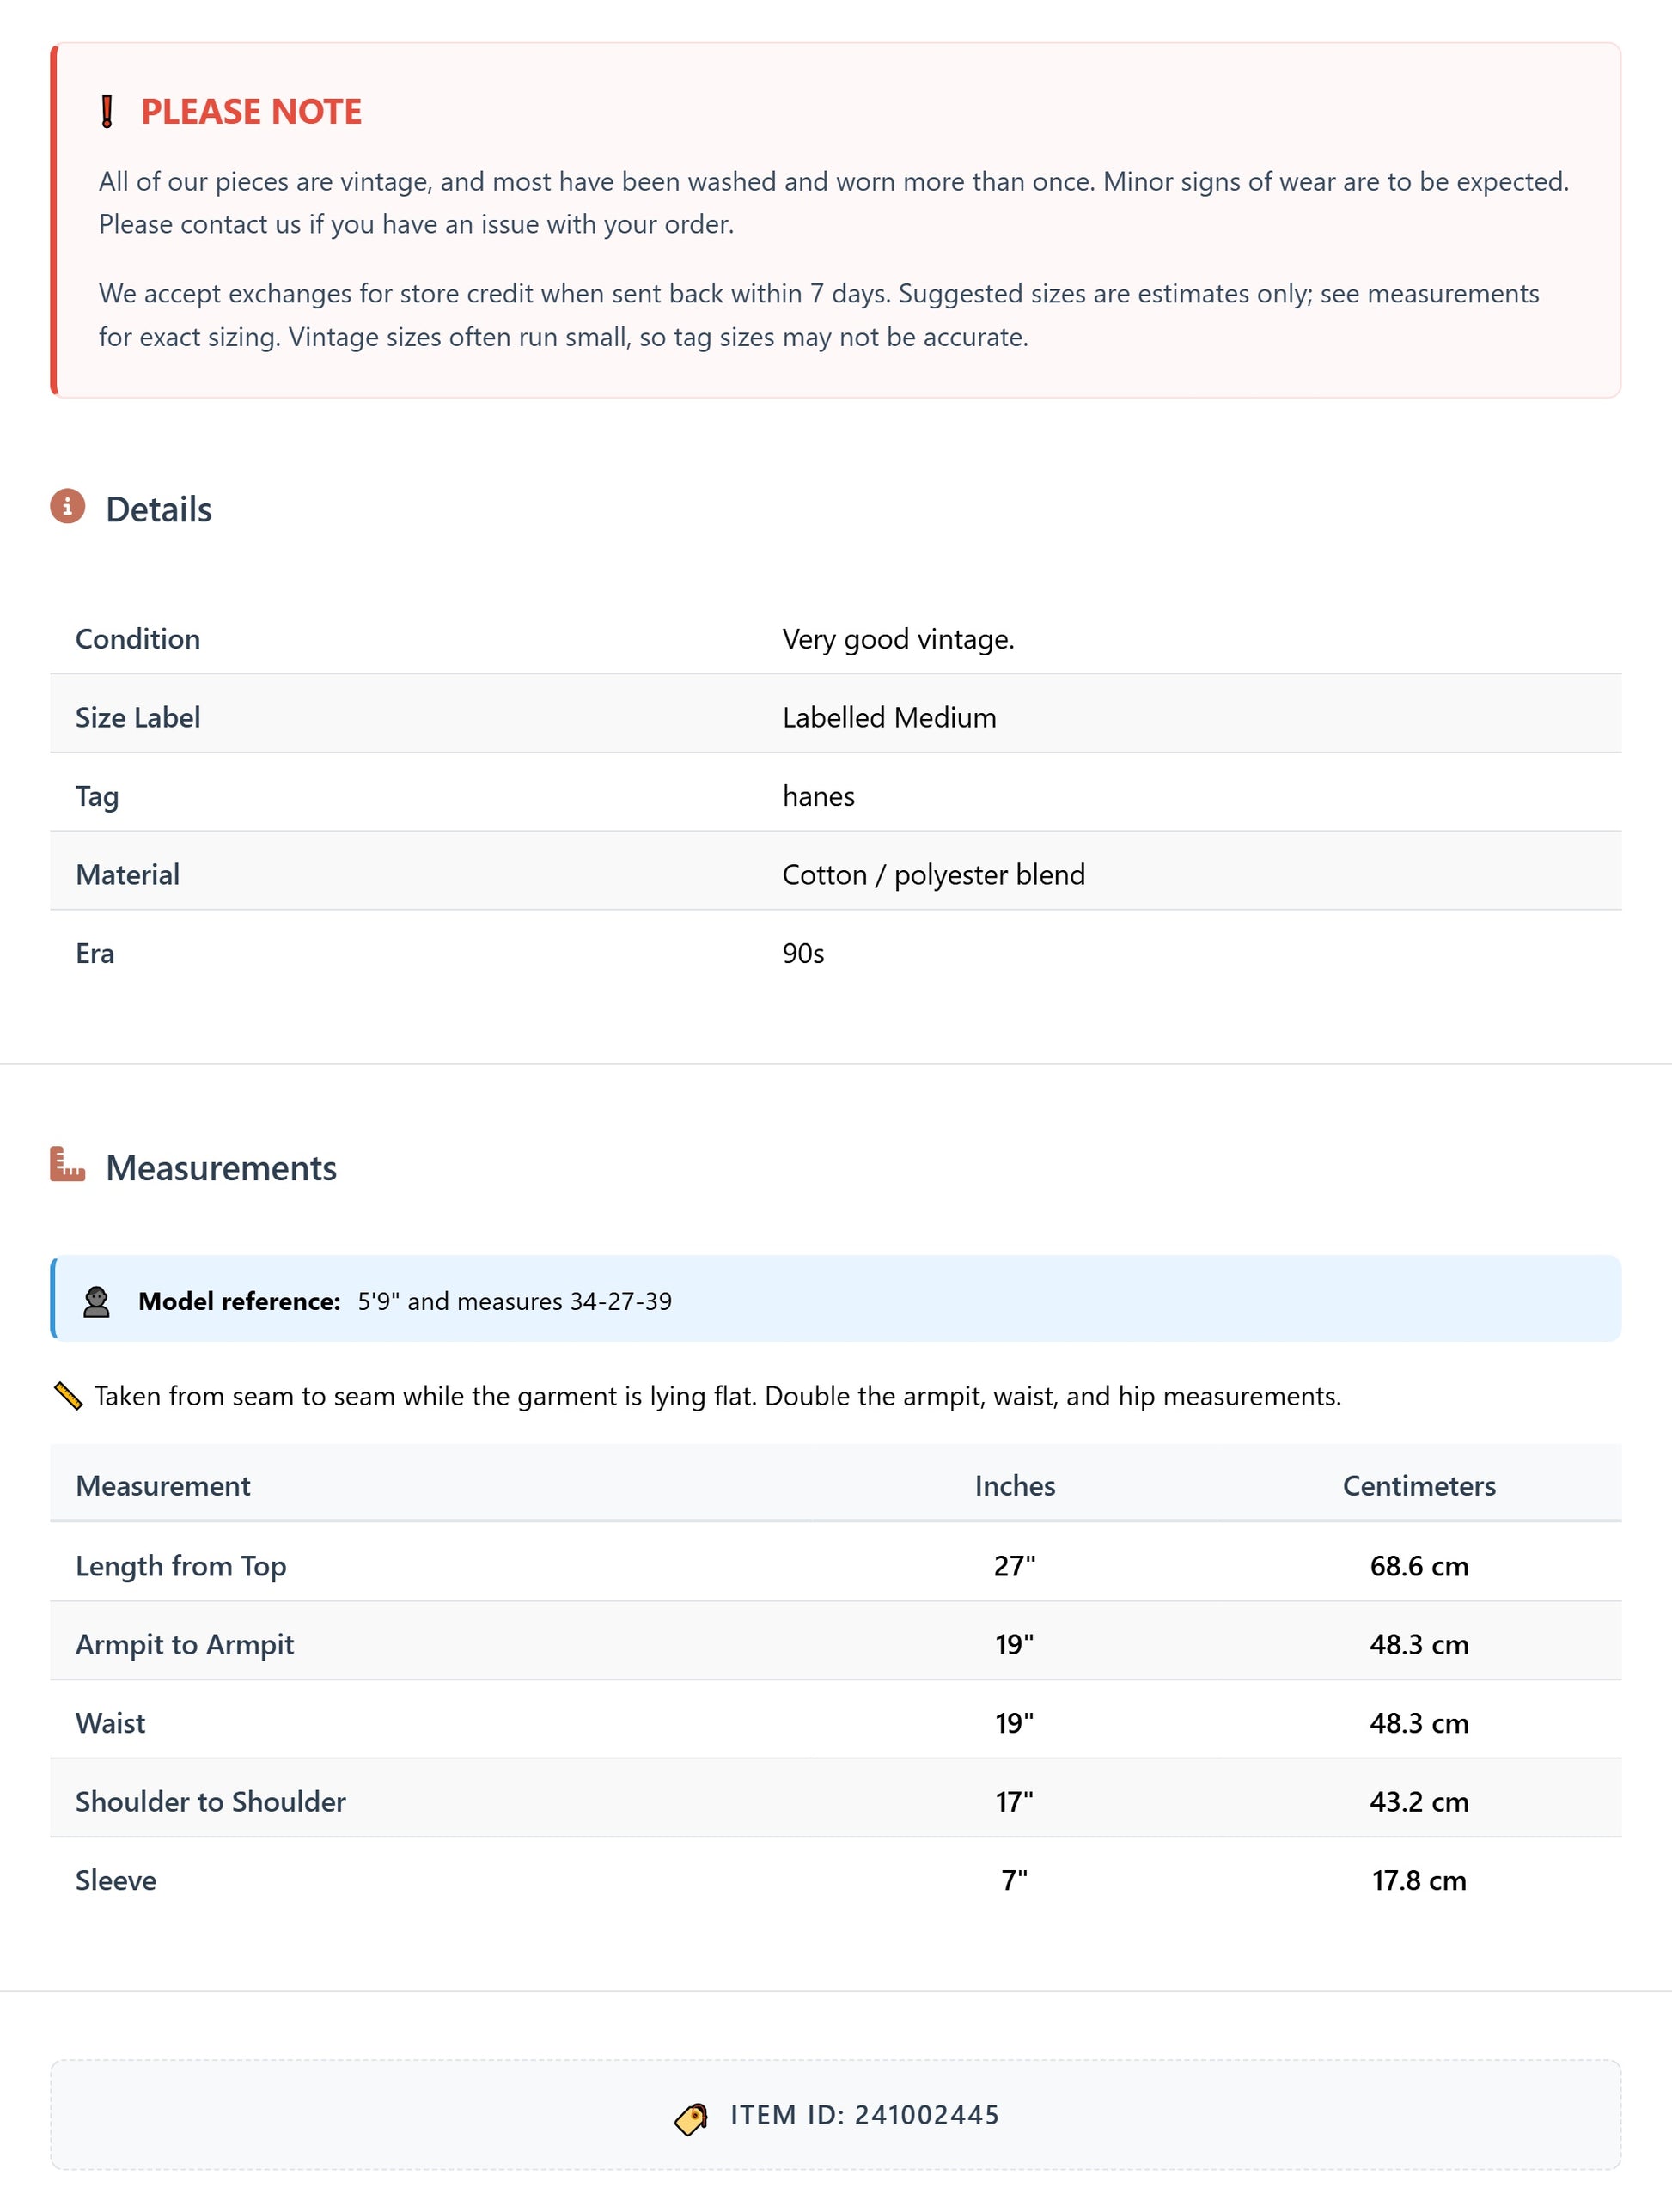Click the 17.8 cm Sleeve measurement

1418,1881
